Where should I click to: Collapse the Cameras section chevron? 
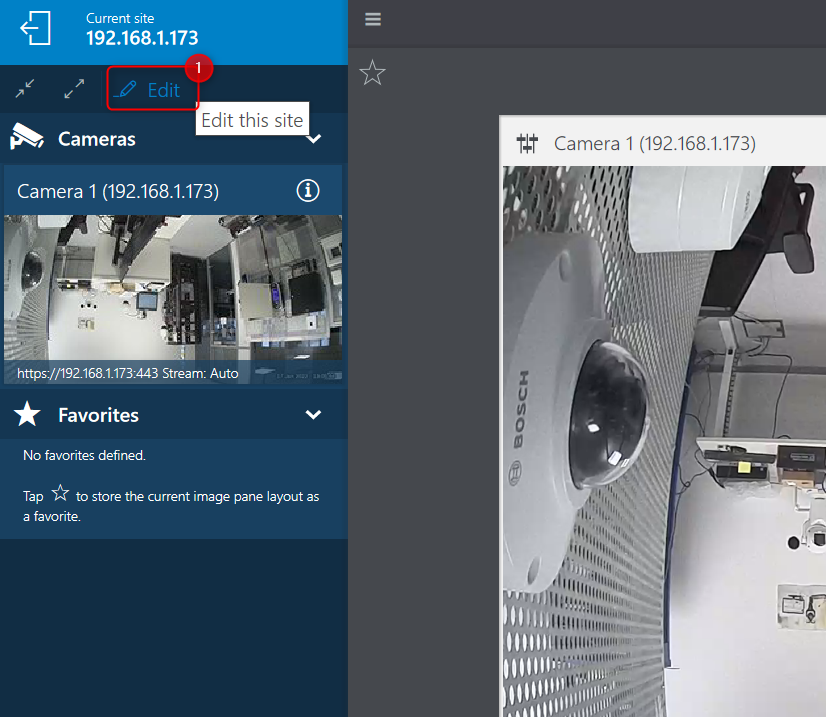coord(314,139)
